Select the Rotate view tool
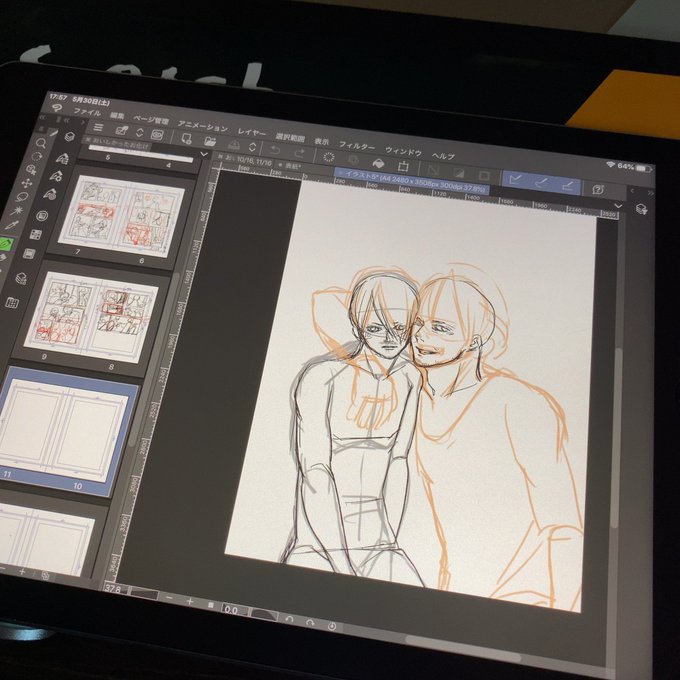Image resolution: width=680 pixels, height=680 pixels. [x=36, y=156]
